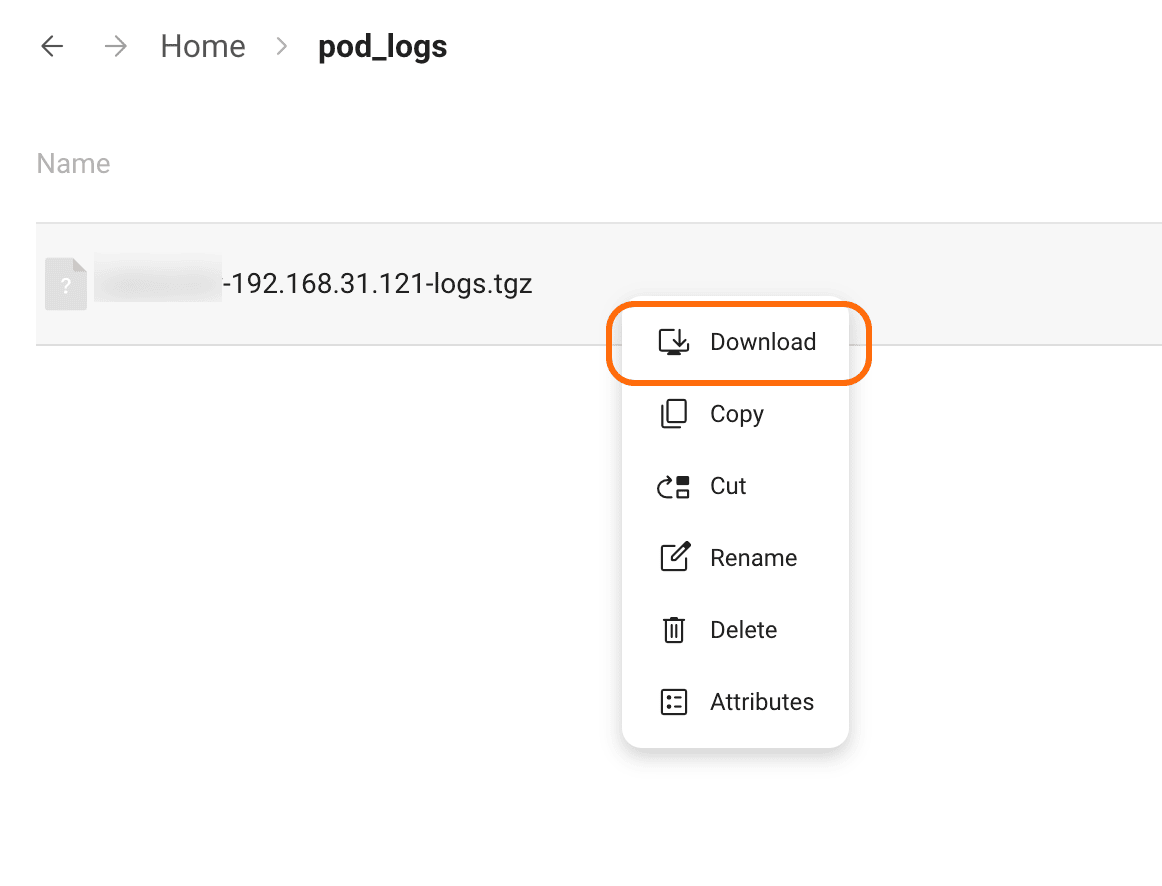Open Attributes from the context menu
1162x886 pixels.
coord(761,701)
